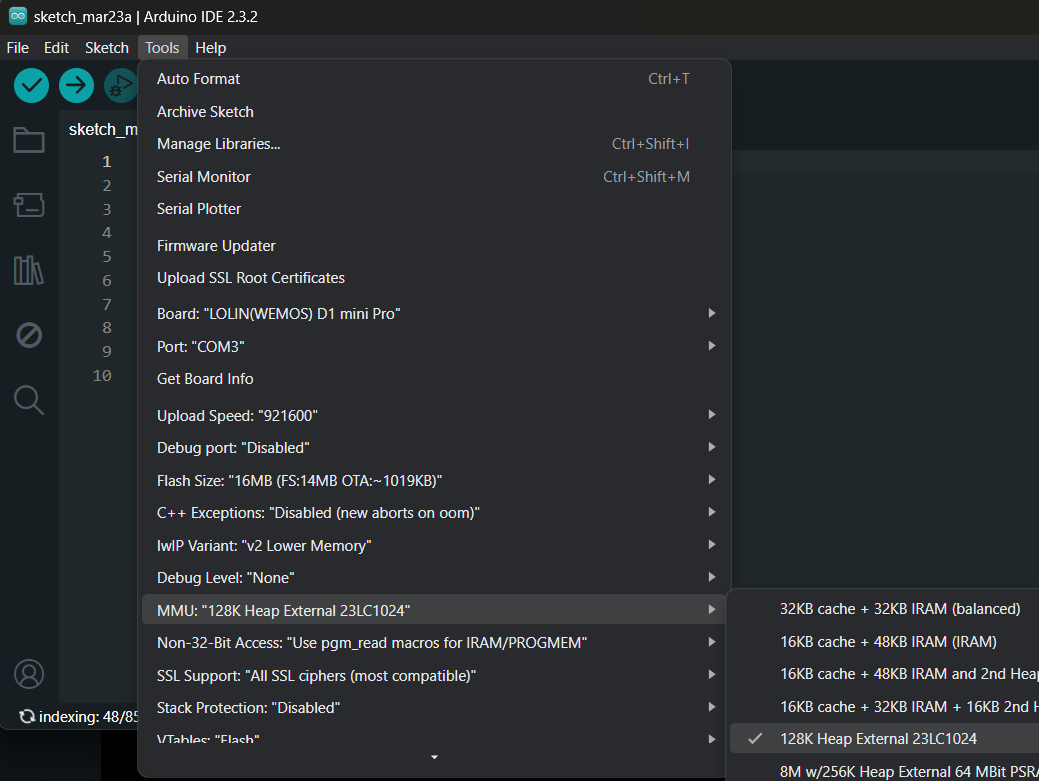The height and width of the screenshot is (781, 1039).
Task: Select Archive Sketch
Action: click(x=434, y=112)
